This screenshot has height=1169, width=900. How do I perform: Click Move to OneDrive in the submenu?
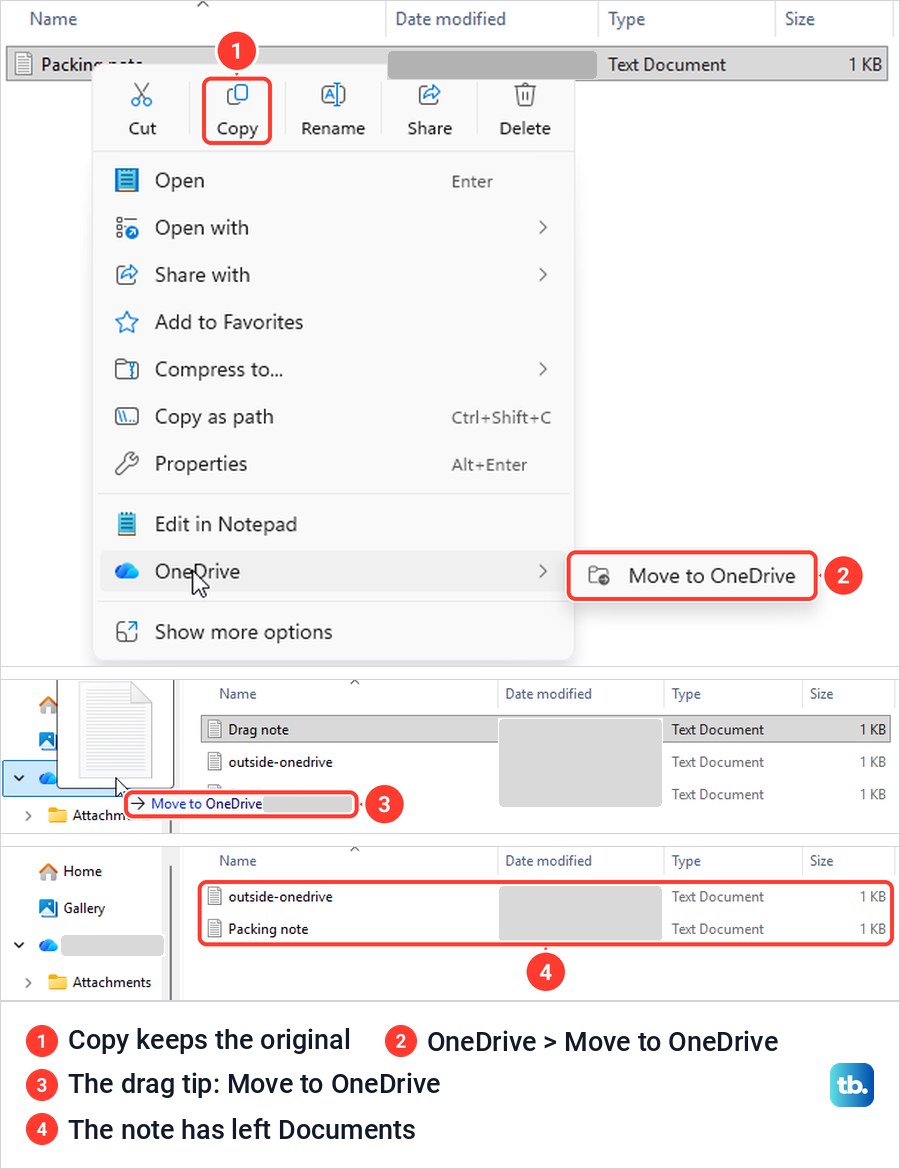693,576
